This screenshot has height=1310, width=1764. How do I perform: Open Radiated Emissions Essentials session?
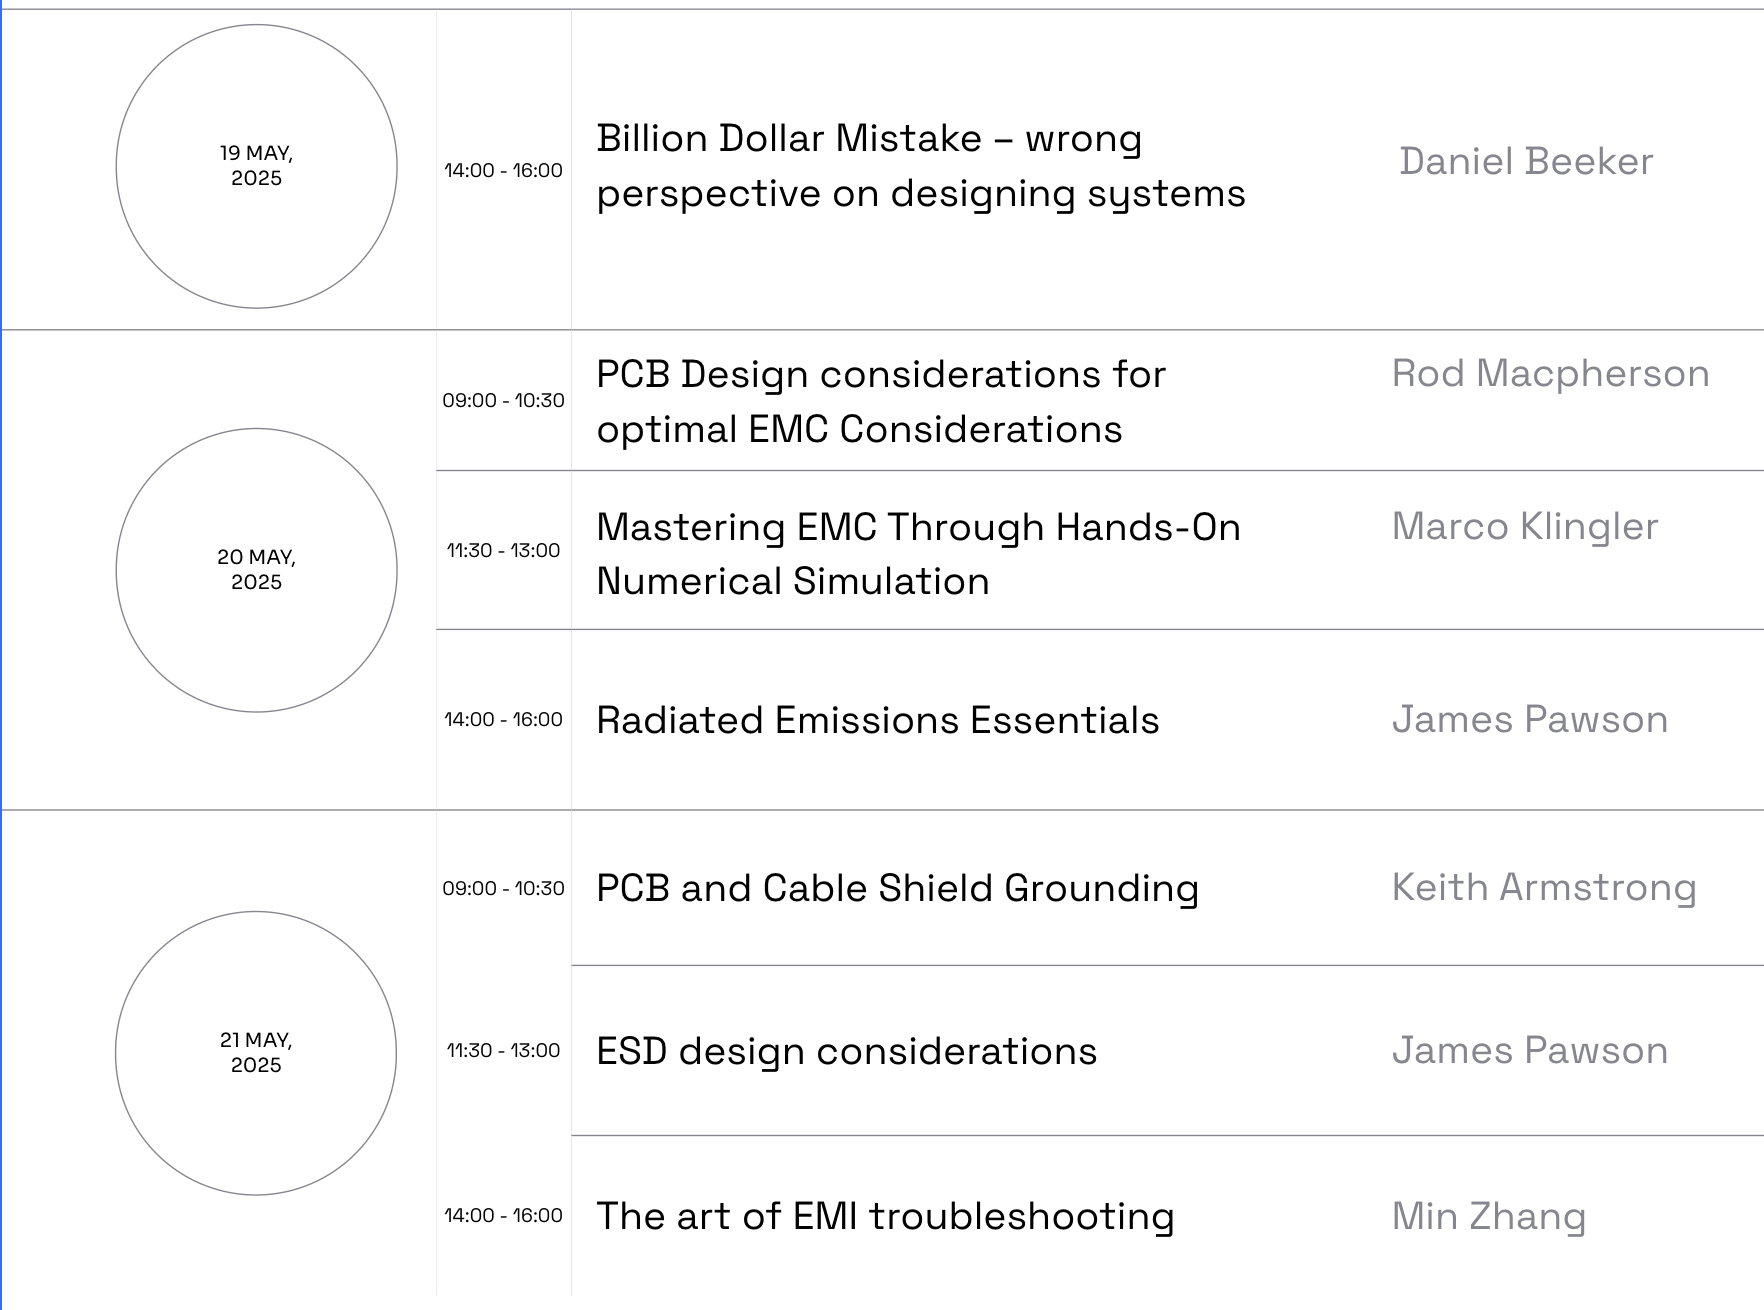pos(878,720)
